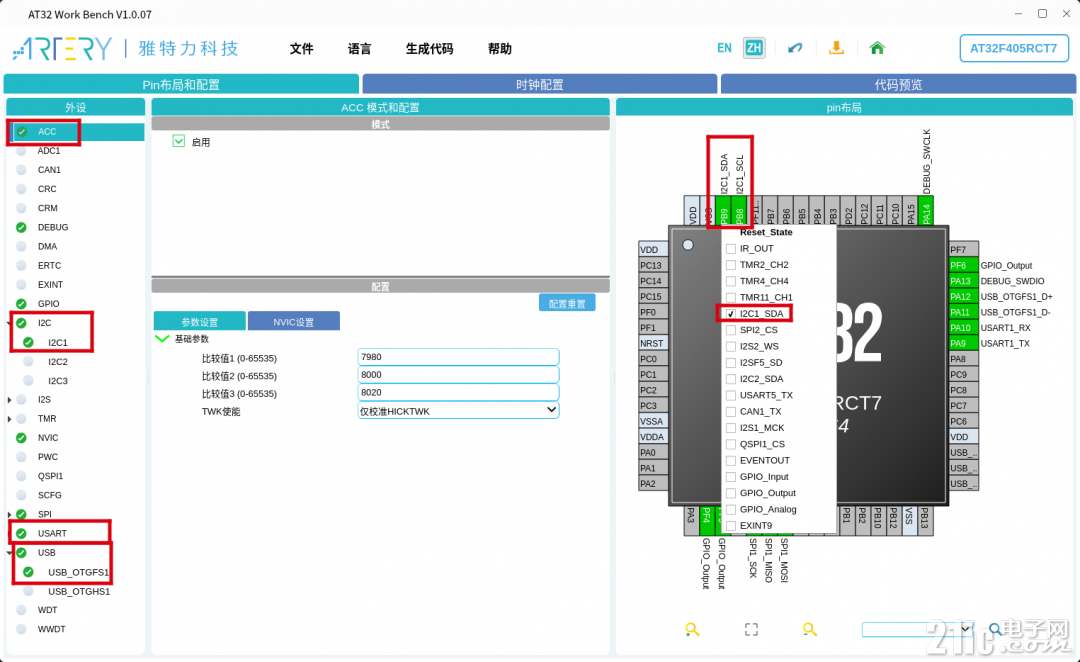1080x662 pixels.
Task: Open 参数设置 tab
Action: 199,322
